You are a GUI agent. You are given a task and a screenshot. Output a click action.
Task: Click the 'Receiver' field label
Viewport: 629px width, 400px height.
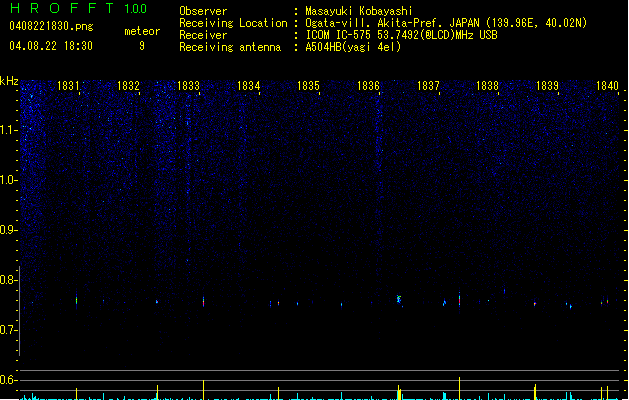coord(203,35)
